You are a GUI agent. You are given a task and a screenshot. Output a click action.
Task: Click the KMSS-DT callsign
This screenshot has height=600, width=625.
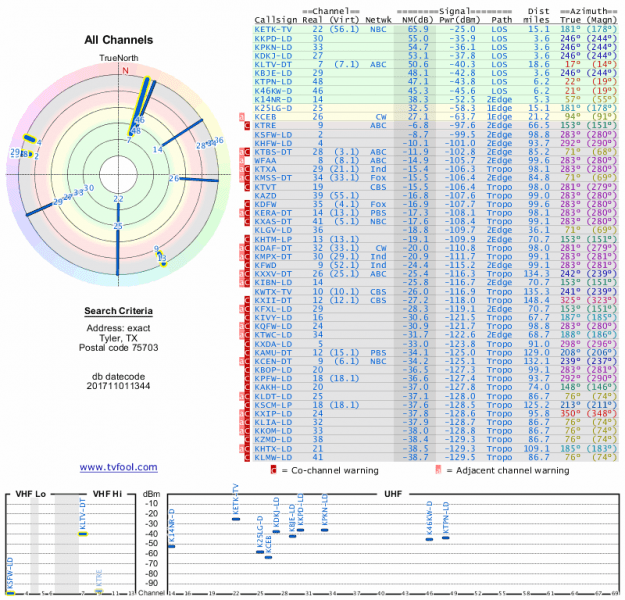273,178
